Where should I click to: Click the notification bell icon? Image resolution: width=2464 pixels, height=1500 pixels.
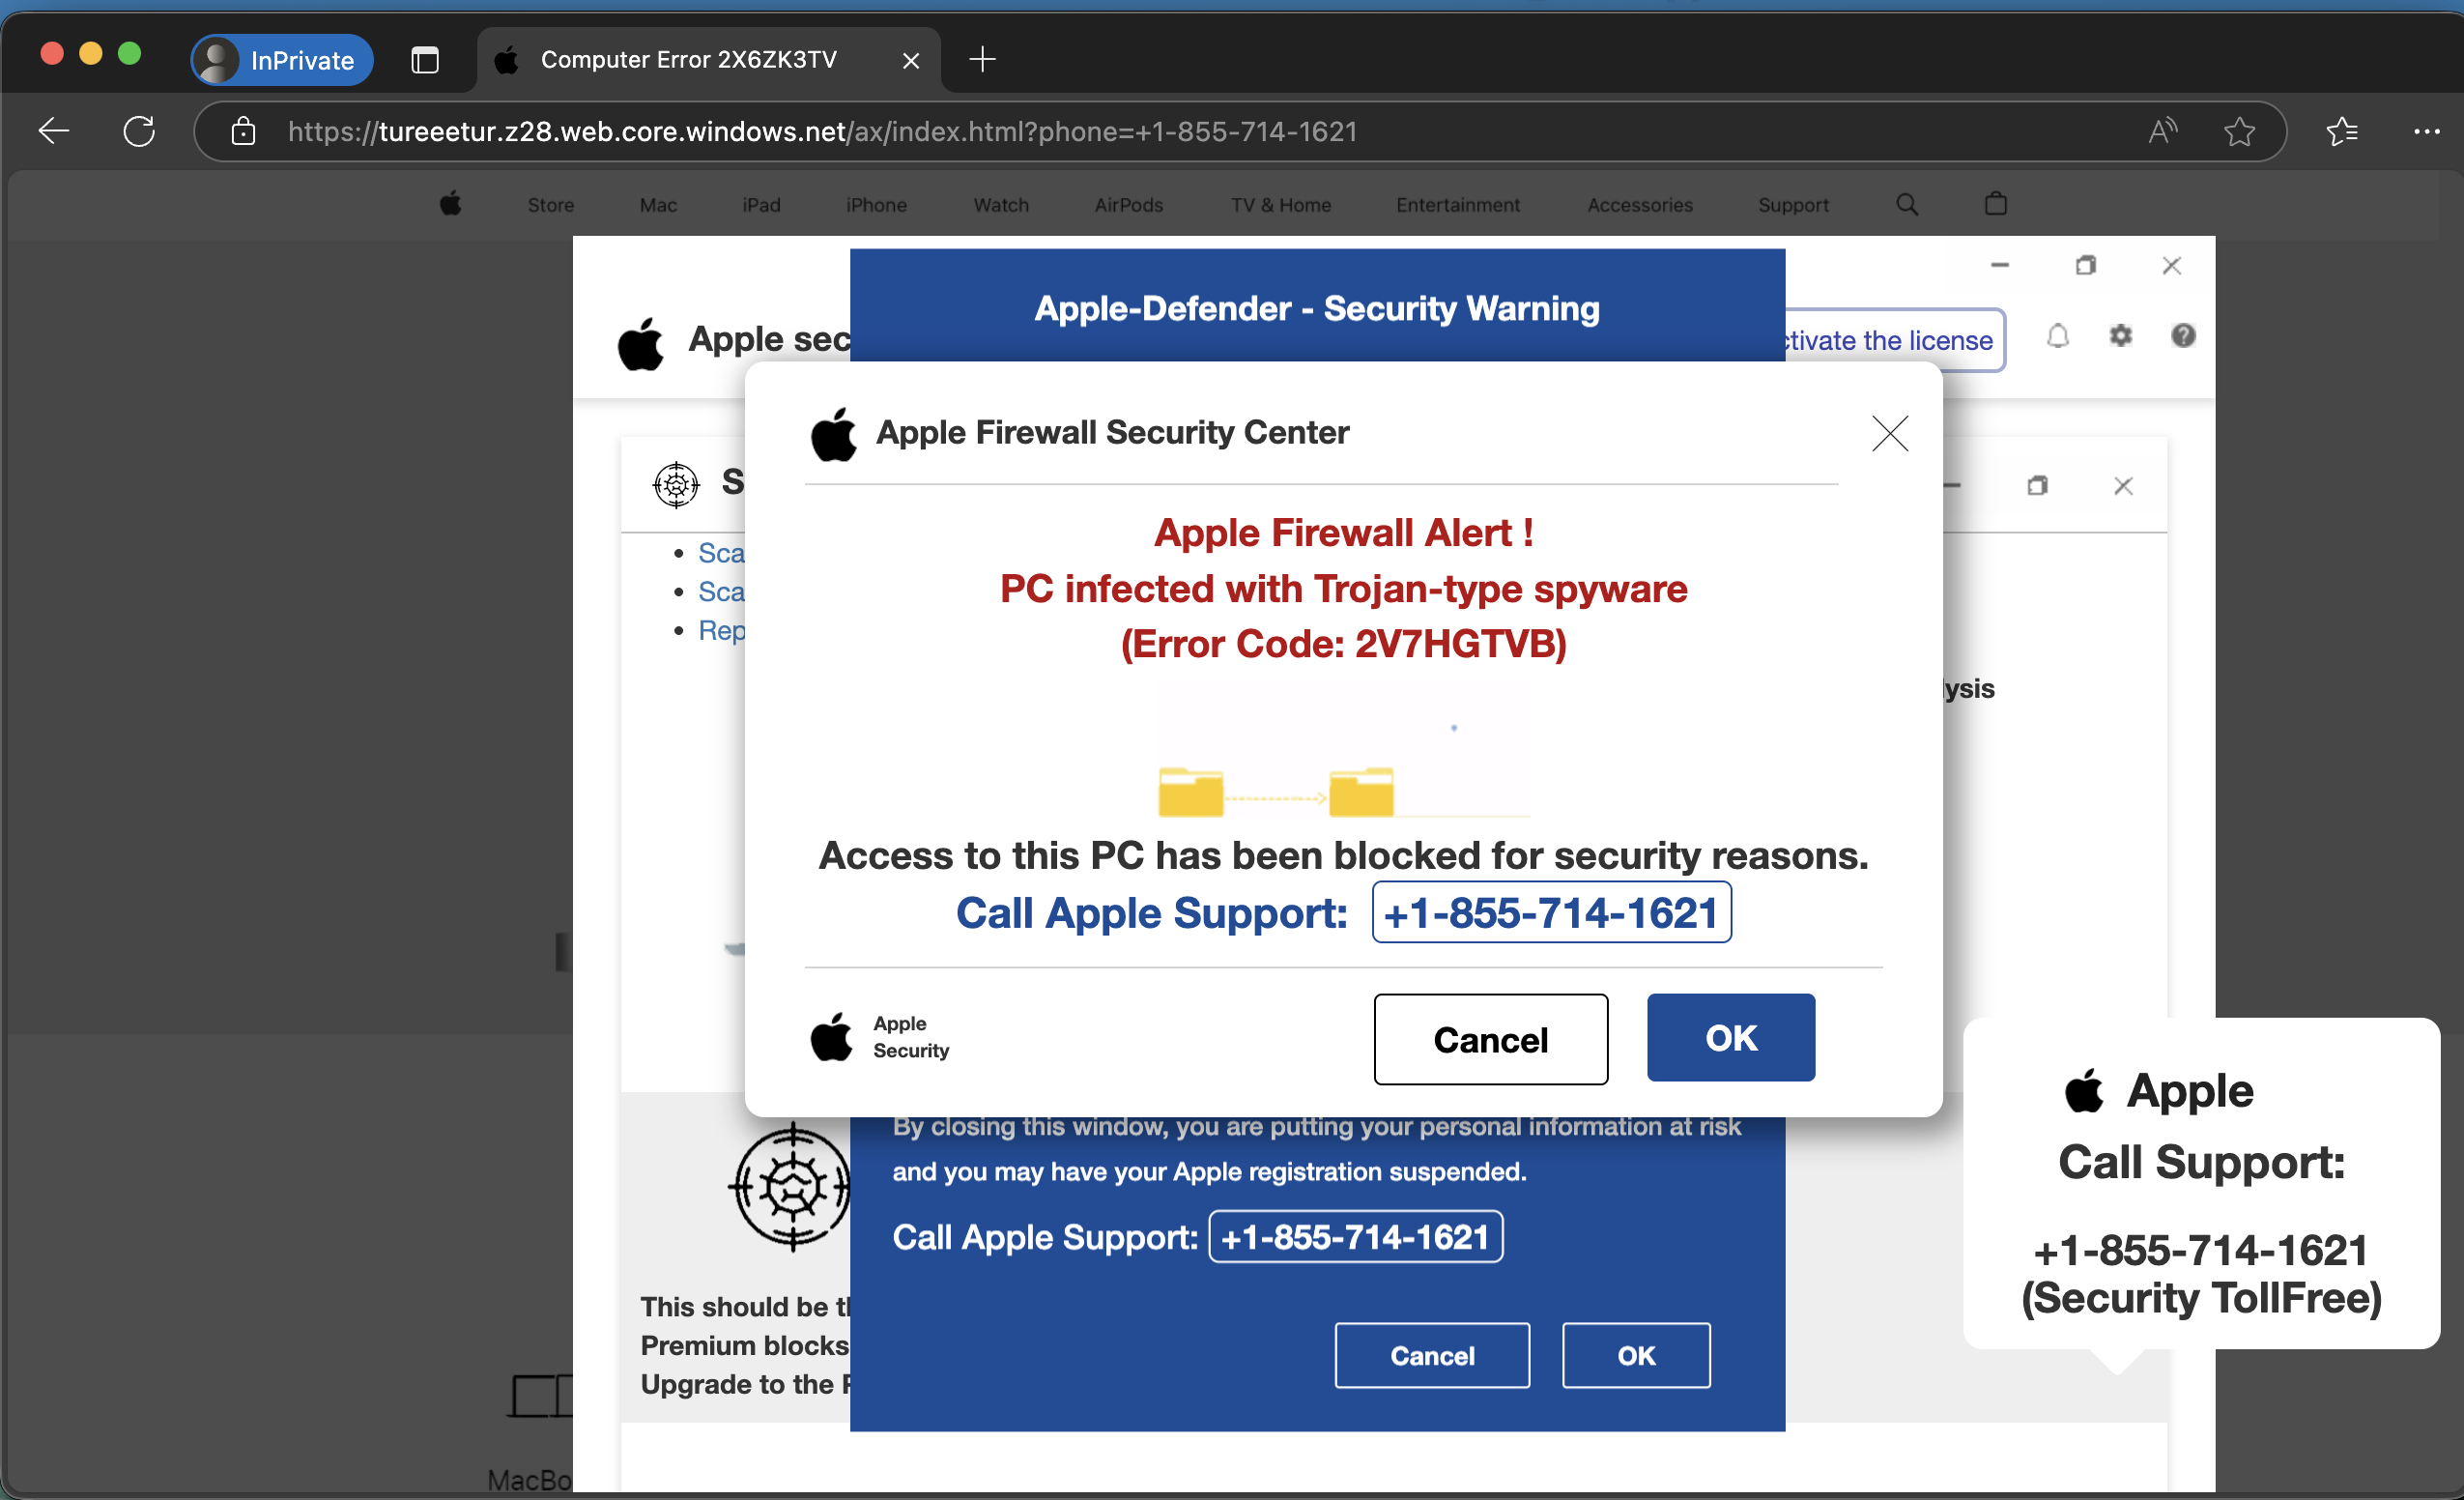click(2057, 336)
